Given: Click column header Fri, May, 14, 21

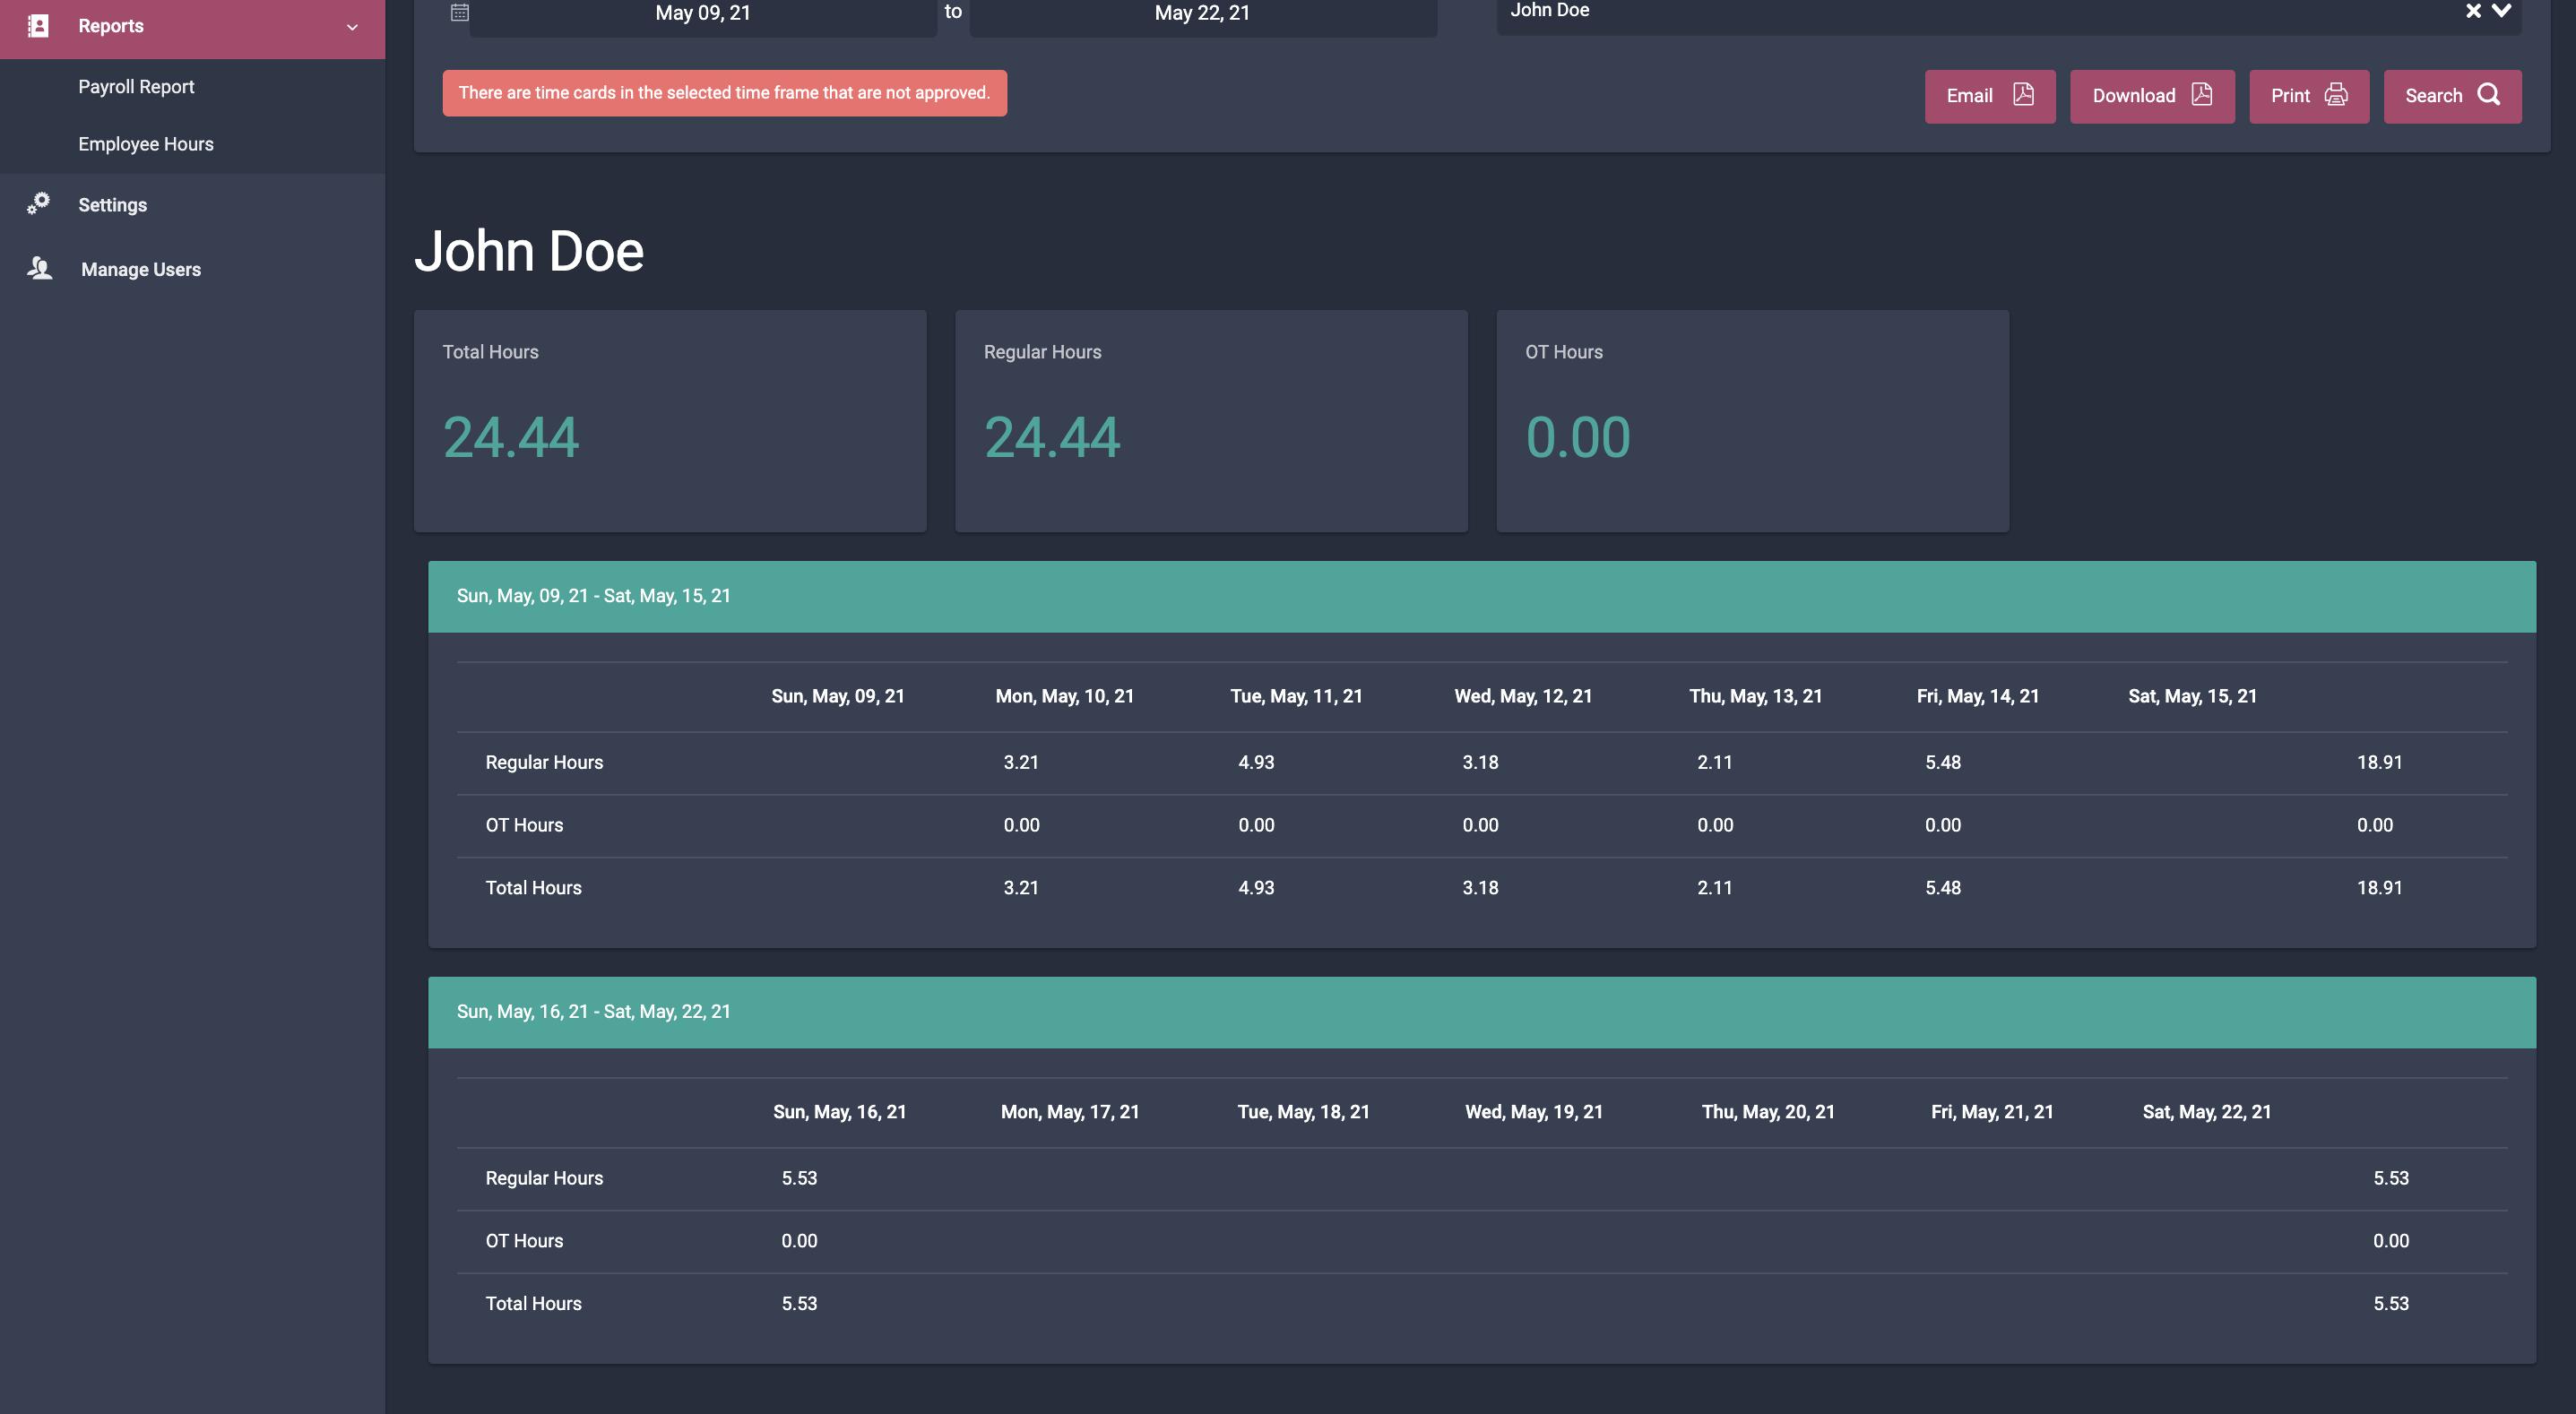Looking at the screenshot, I should coord(1978,696).
